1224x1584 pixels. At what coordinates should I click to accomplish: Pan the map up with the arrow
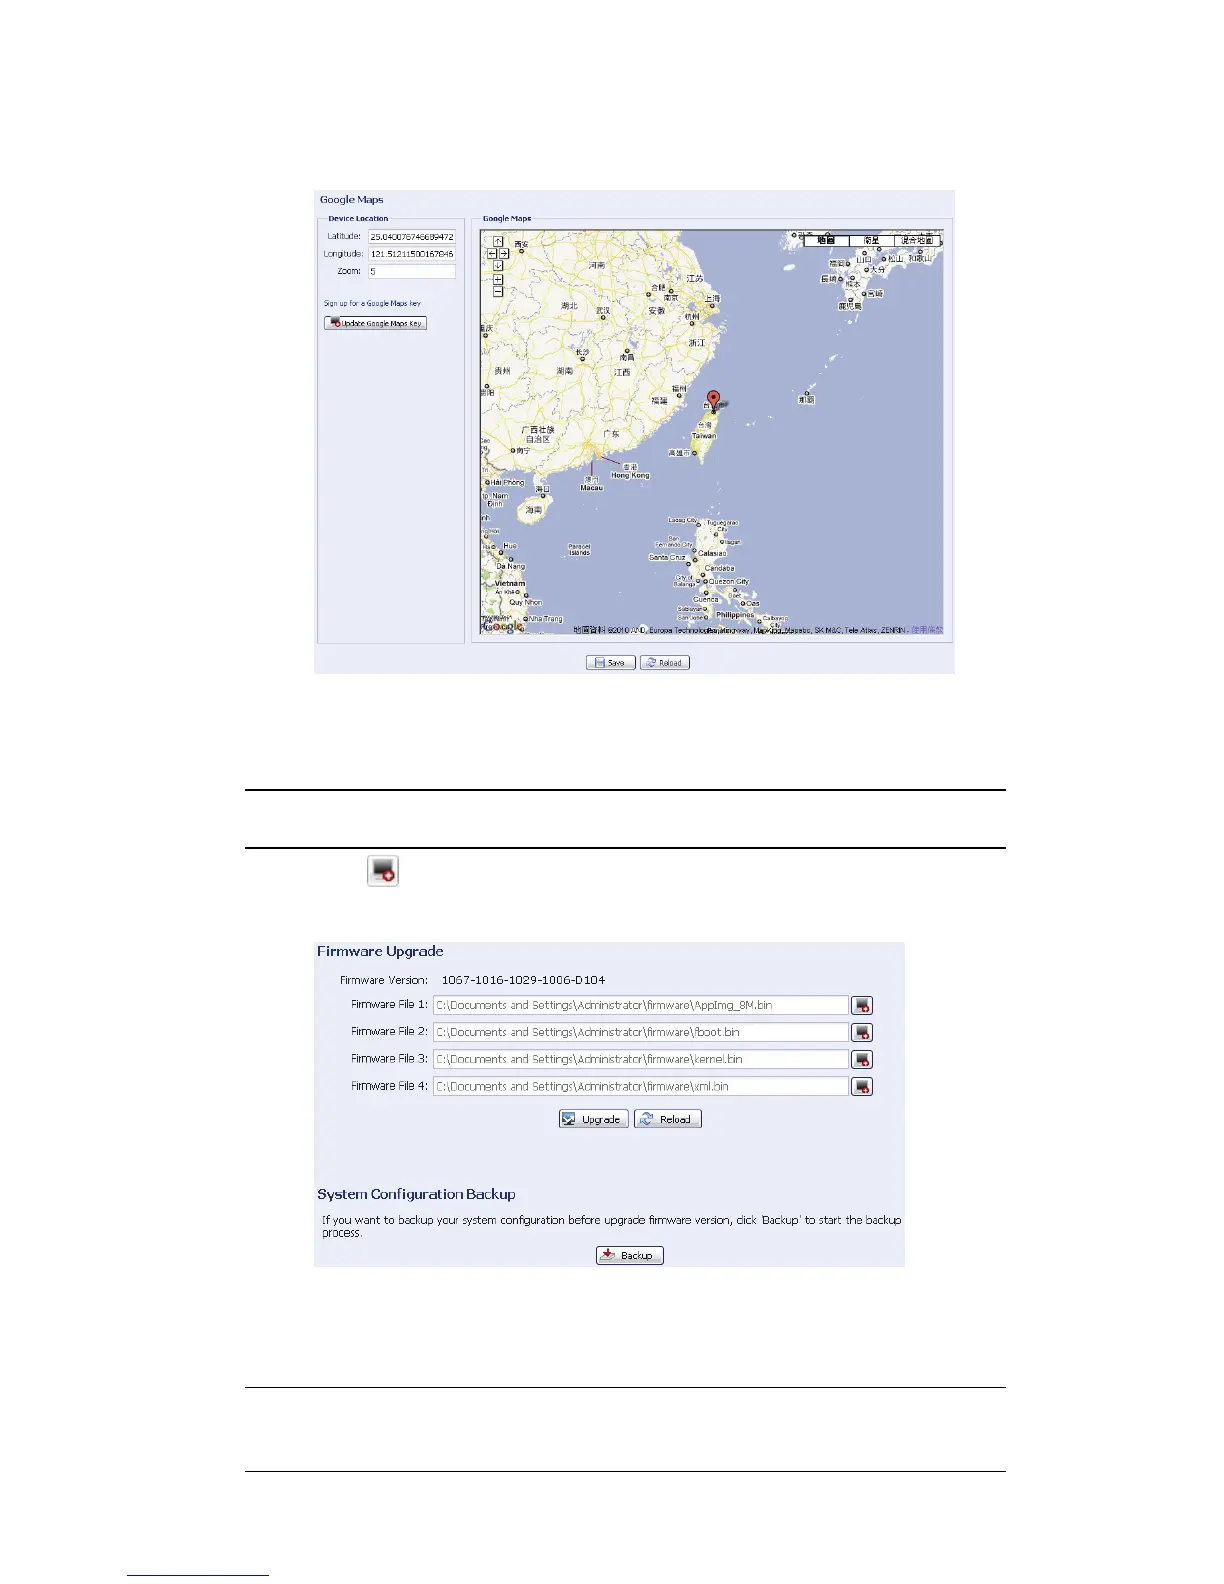click(498, 241)
